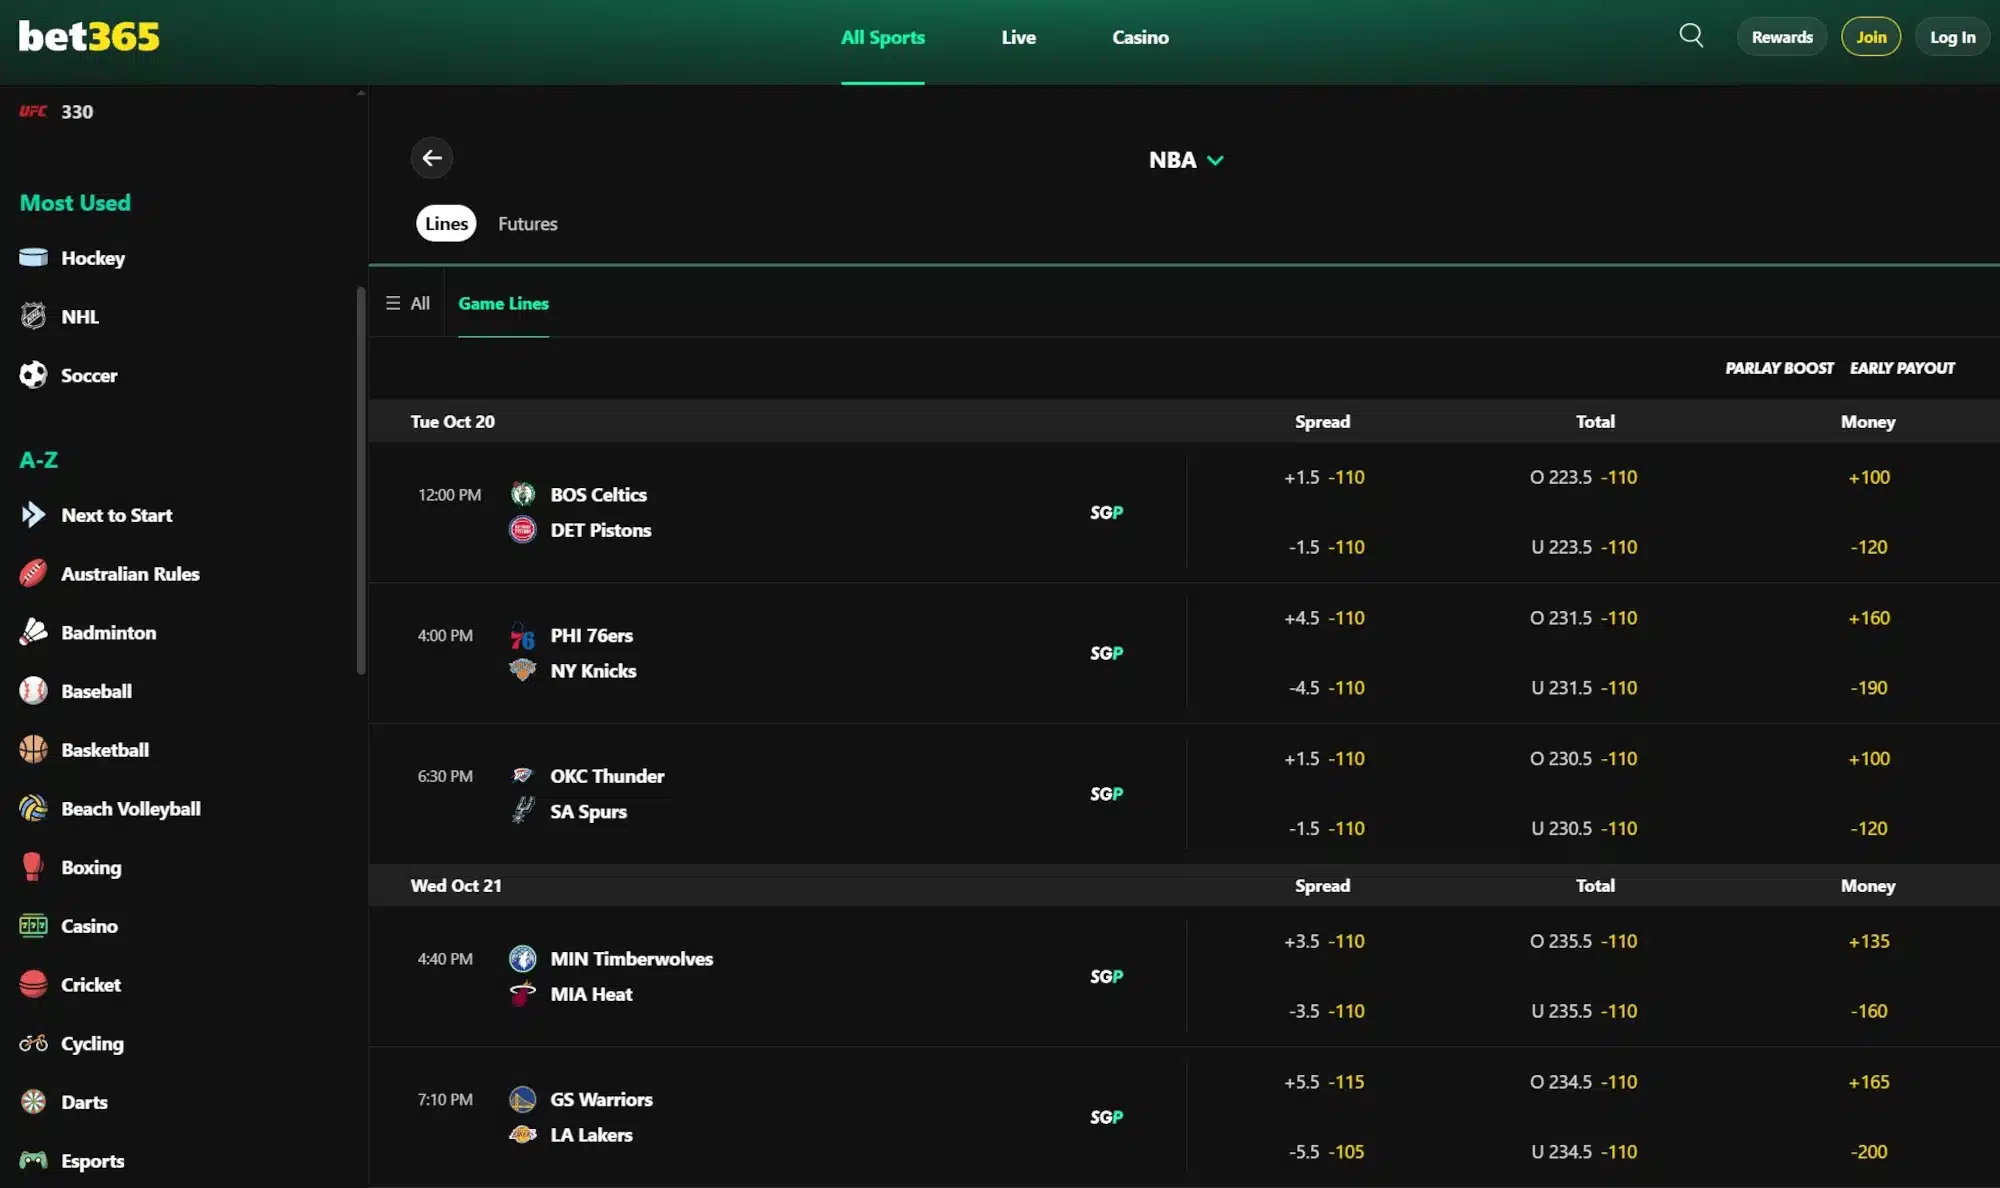The image size is (2000, 1188).
Task: Select MIA Heat -3.5 -110 spread
Action: click(1326, 1011)
